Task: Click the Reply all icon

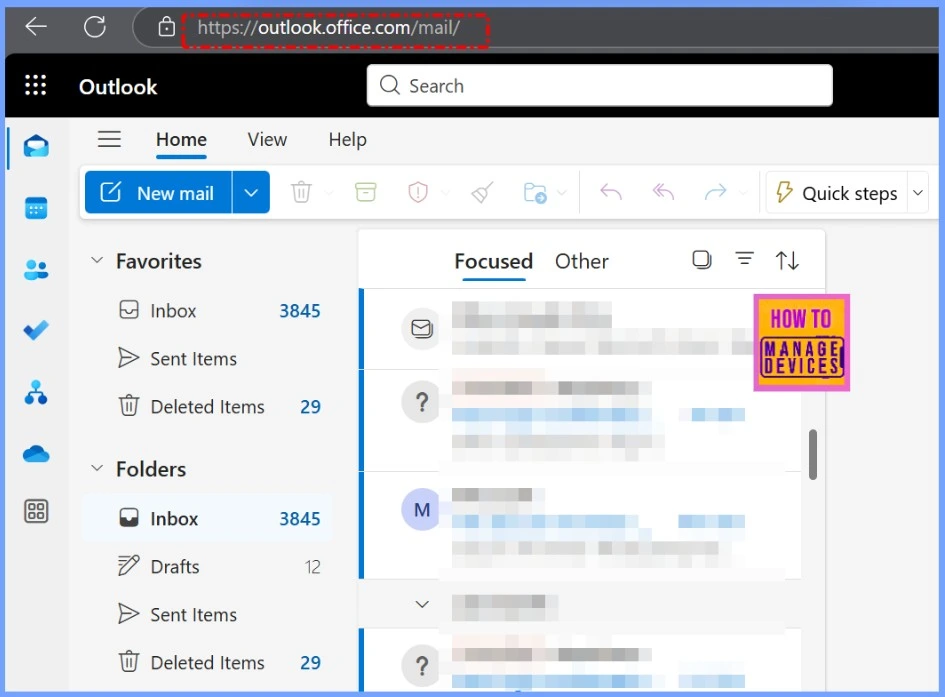Action: [663, 192]
